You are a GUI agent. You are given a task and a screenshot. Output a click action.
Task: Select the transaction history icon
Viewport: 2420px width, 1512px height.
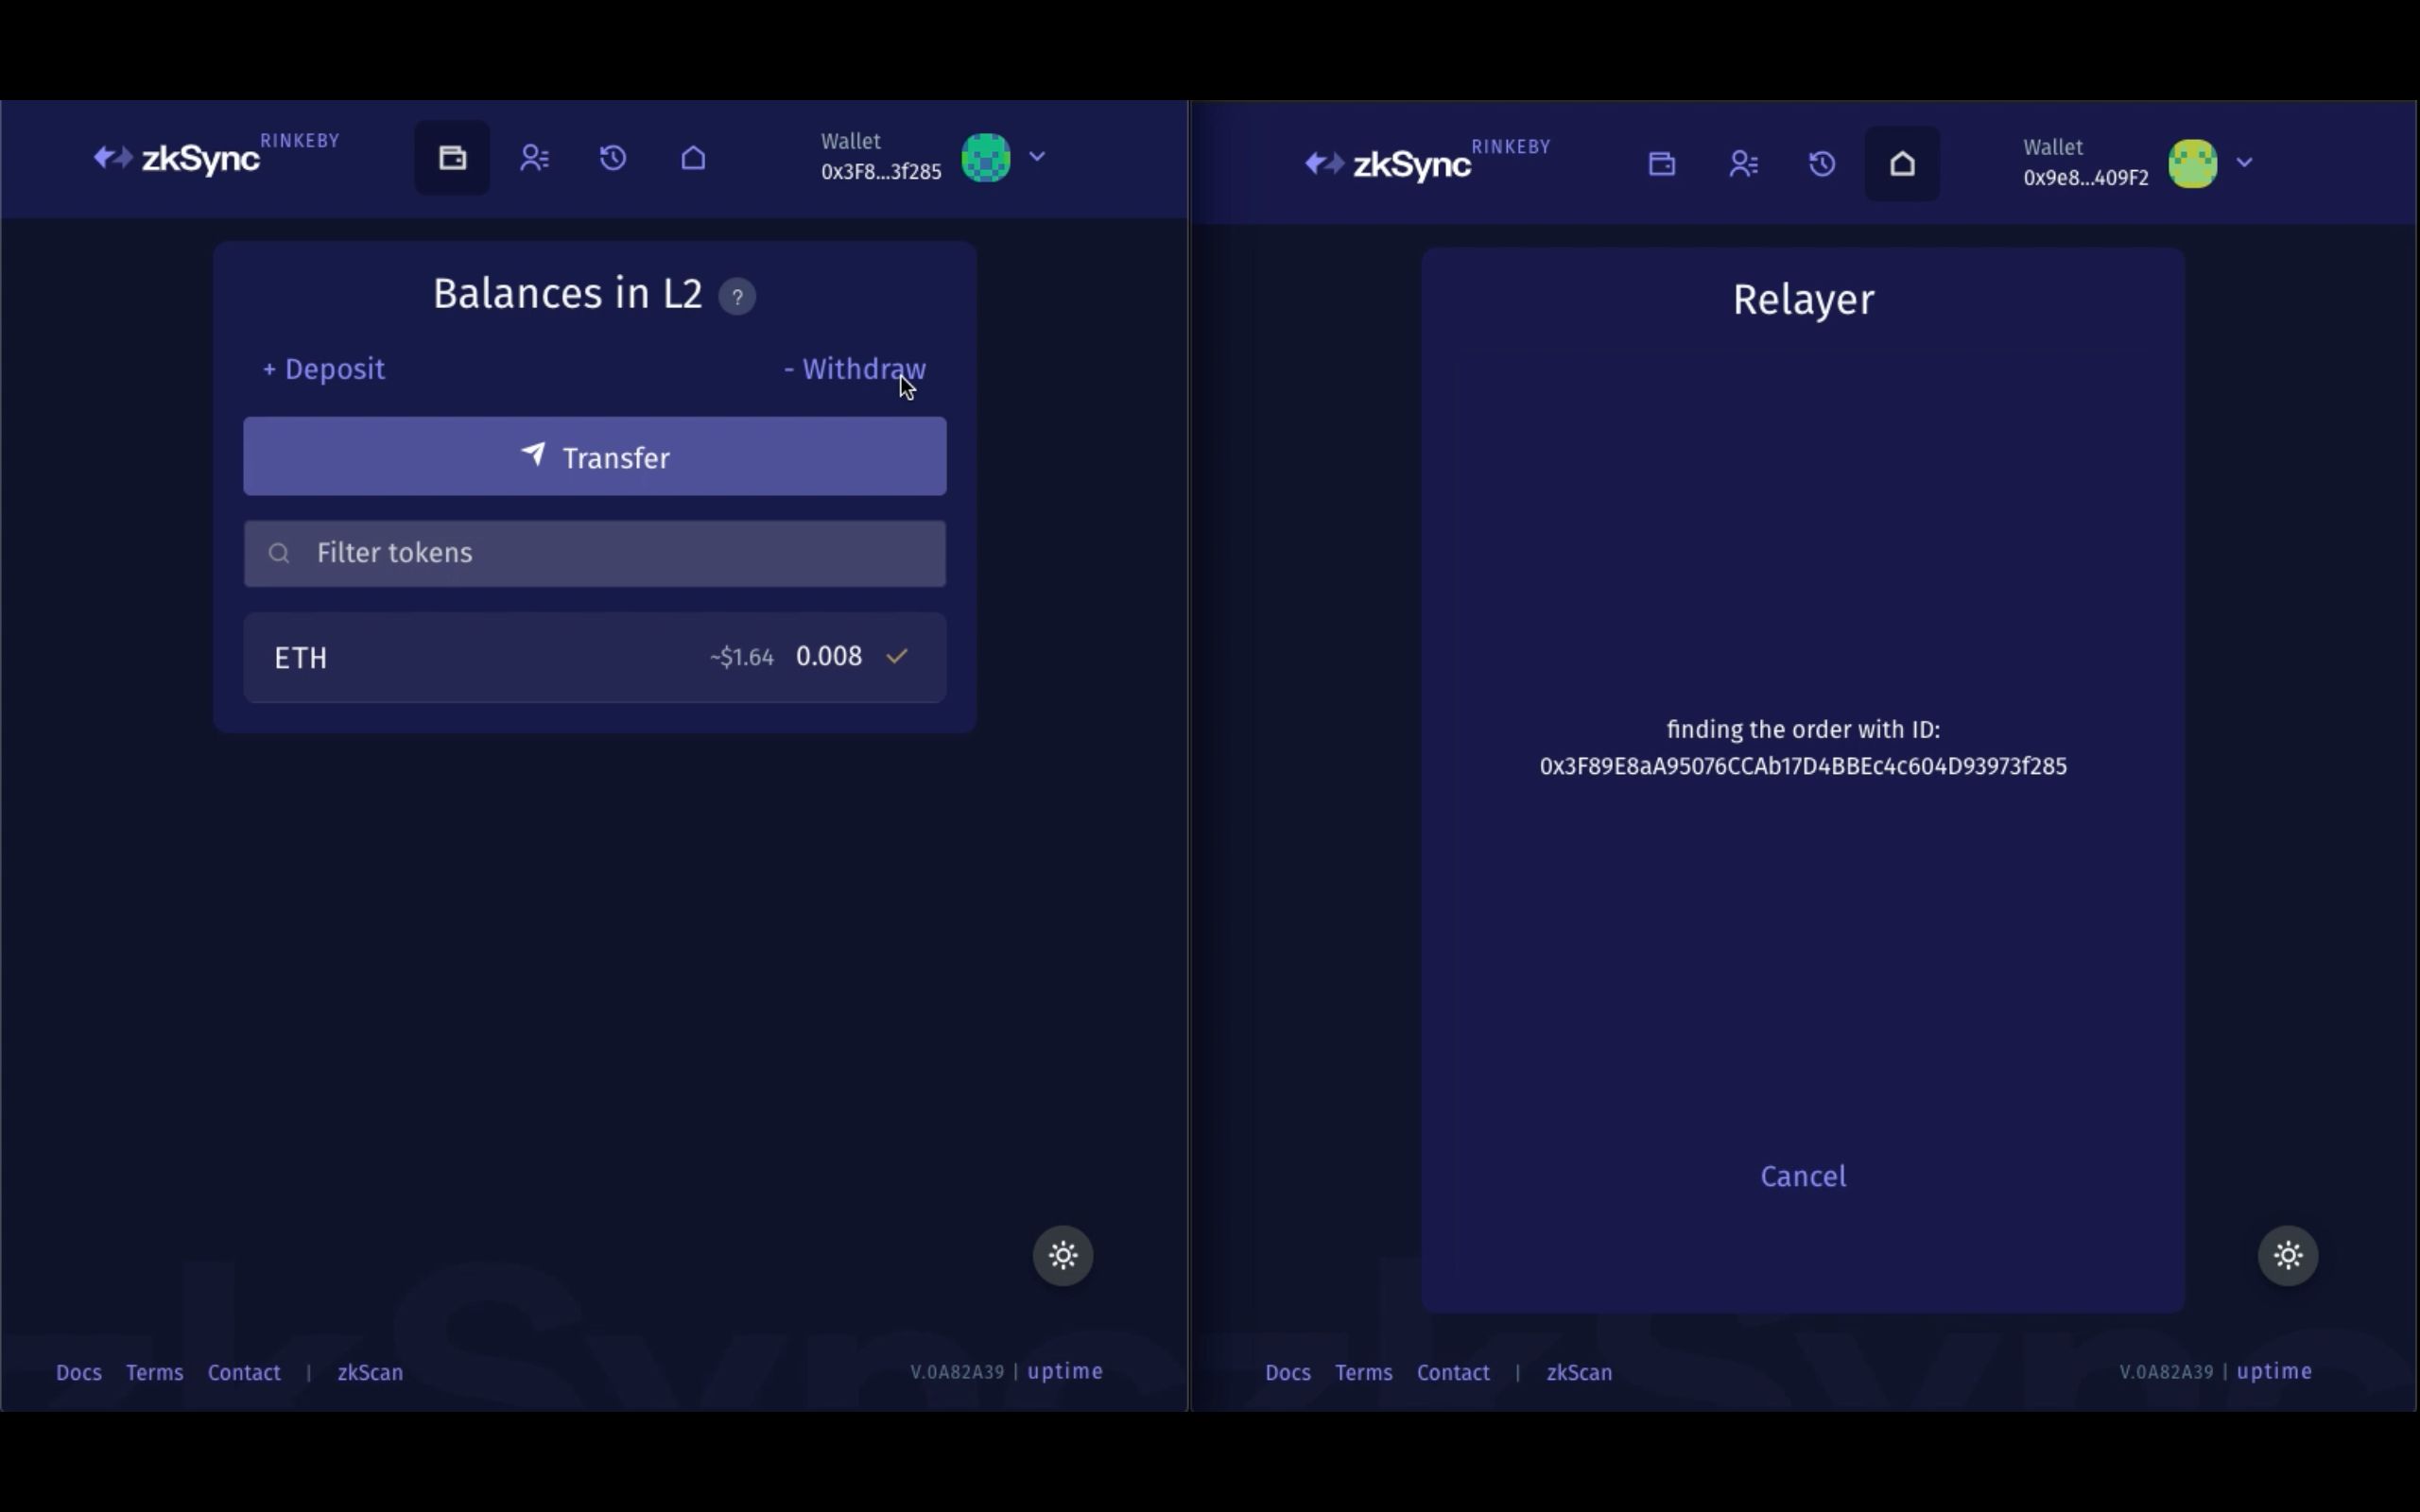point(614,157)
